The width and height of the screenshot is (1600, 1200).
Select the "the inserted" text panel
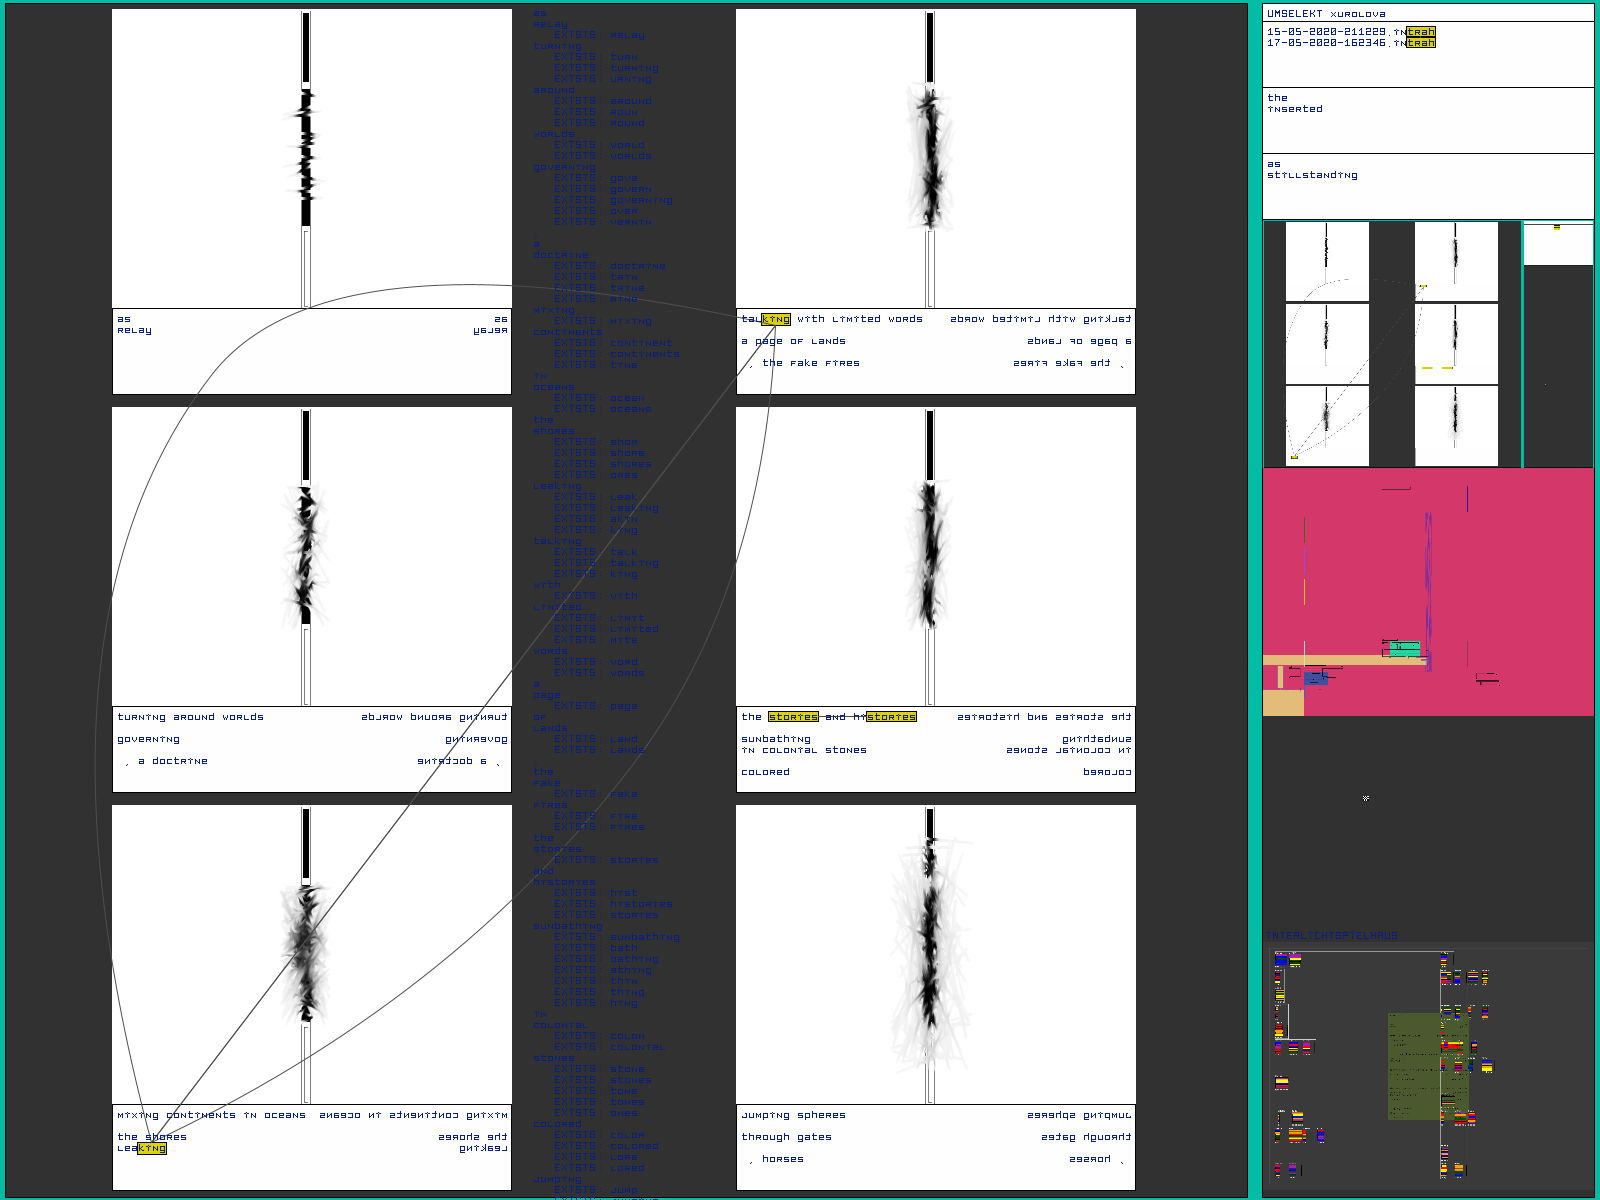(x=1294, y=104)
